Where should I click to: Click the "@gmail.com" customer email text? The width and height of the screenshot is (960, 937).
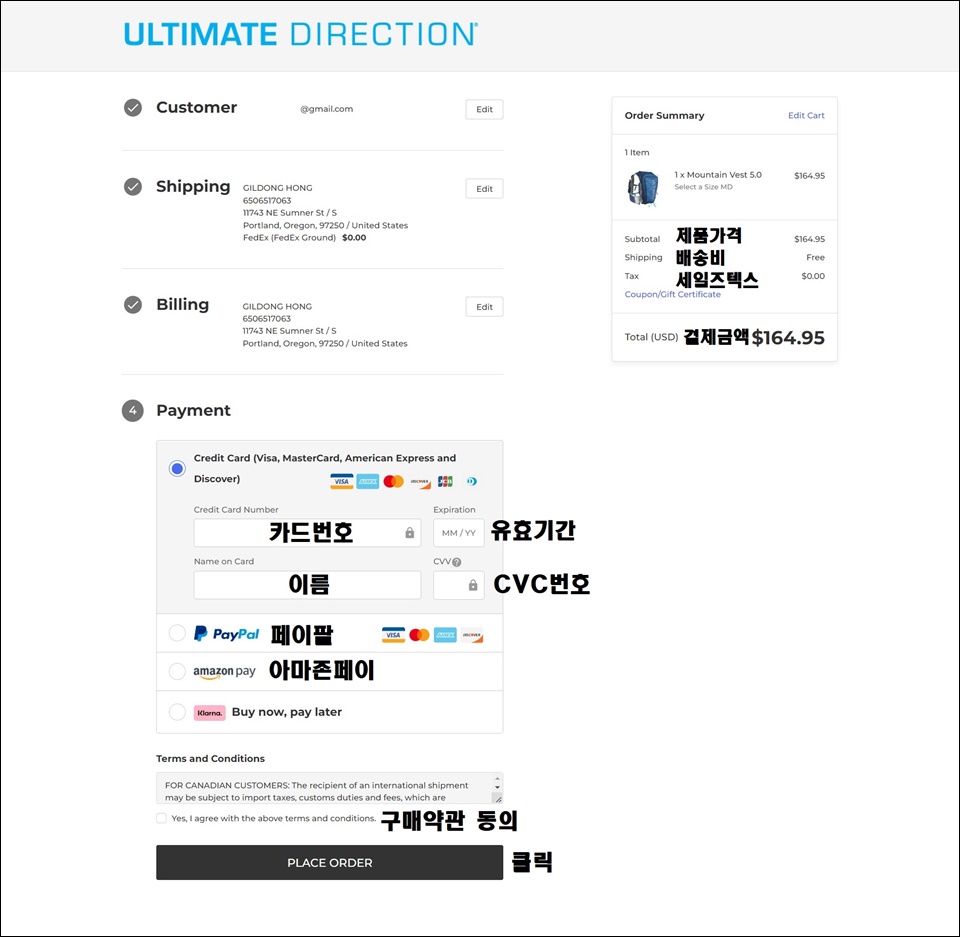pyautogui.click(x=326, y=109)
